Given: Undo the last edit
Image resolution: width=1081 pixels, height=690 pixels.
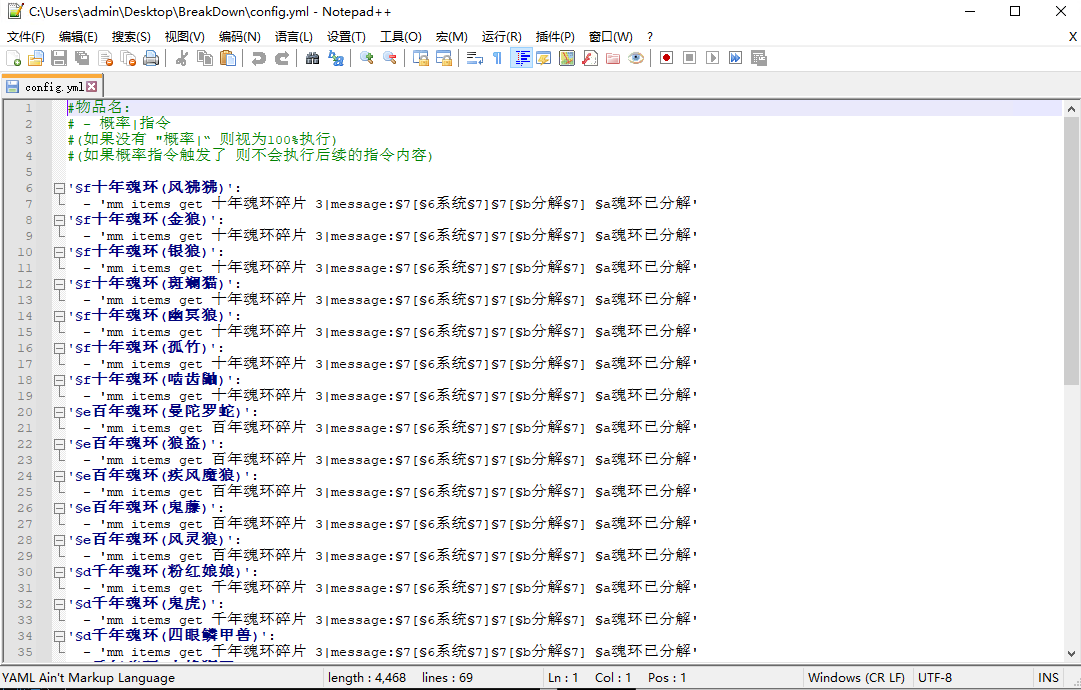Looking at the screenshot, I should (x=257, y=58).
